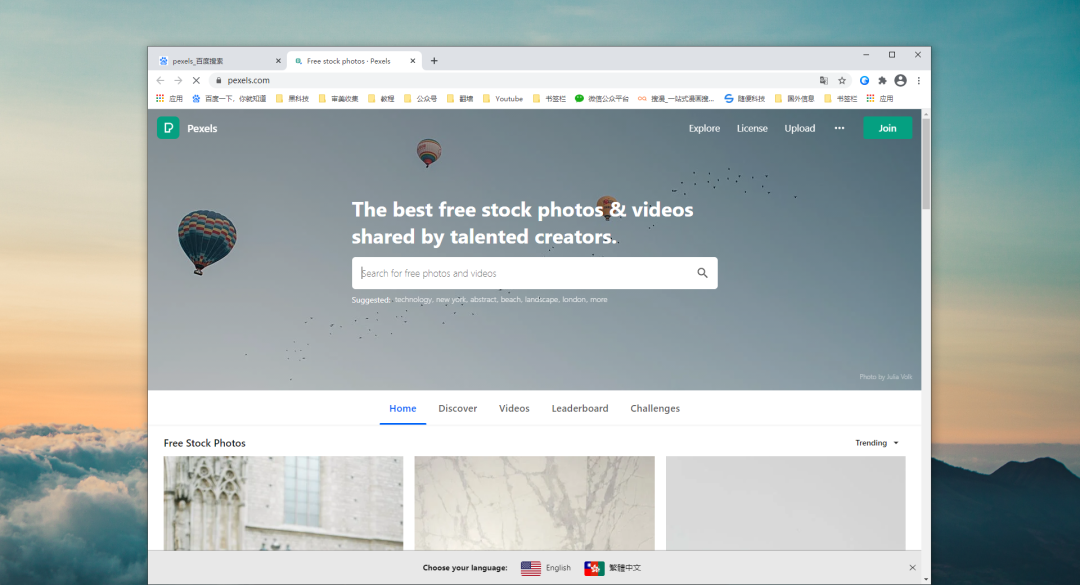Screen dimensions: 1080x585
Task: Click the green Join button
Action: pos(887,128)
